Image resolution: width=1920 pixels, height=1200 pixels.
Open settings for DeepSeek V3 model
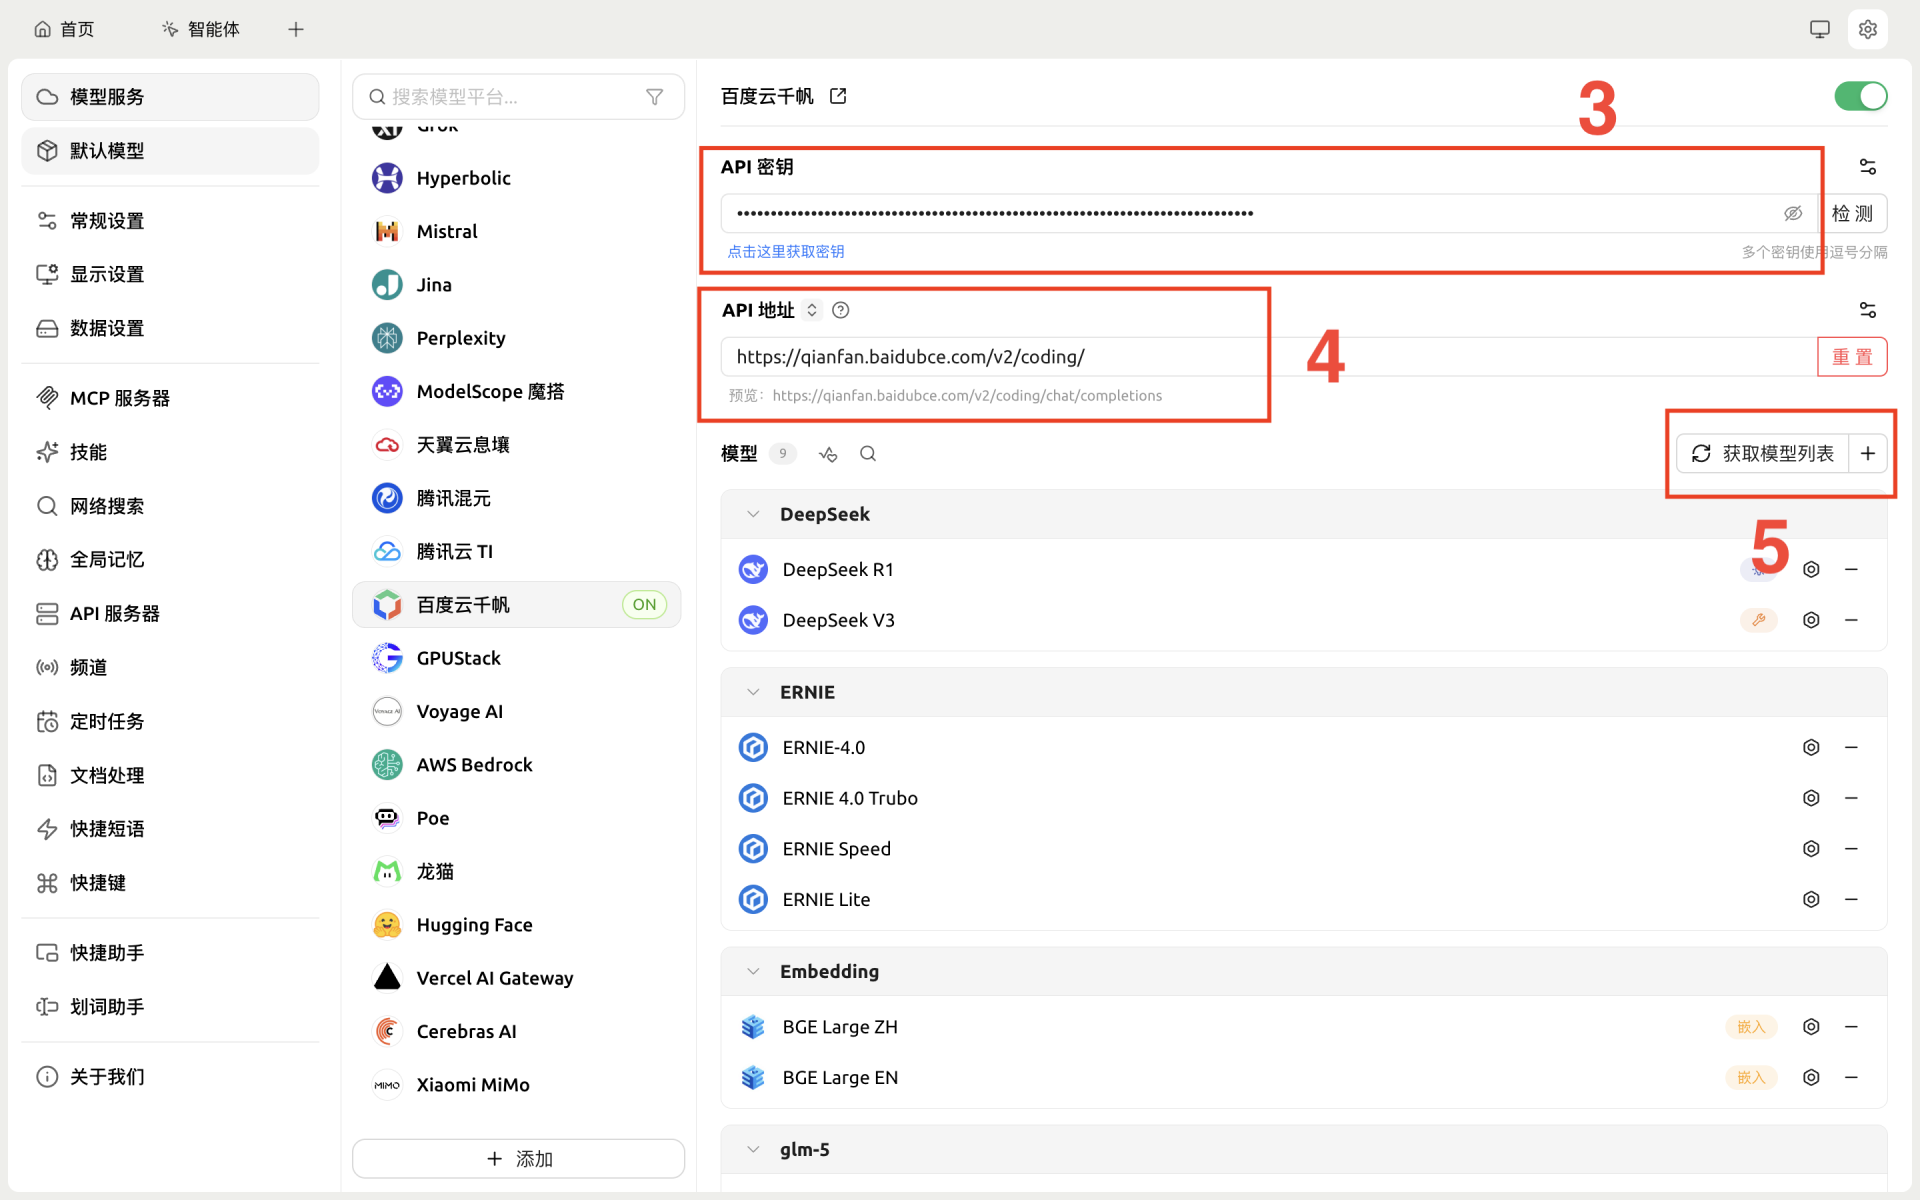(1811, 620)
